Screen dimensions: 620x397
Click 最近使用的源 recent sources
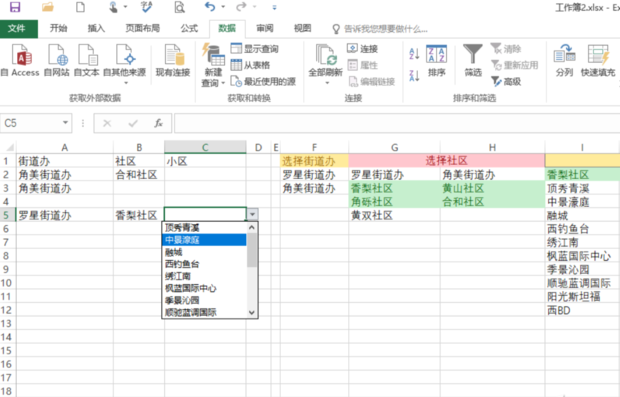point(263,81)
